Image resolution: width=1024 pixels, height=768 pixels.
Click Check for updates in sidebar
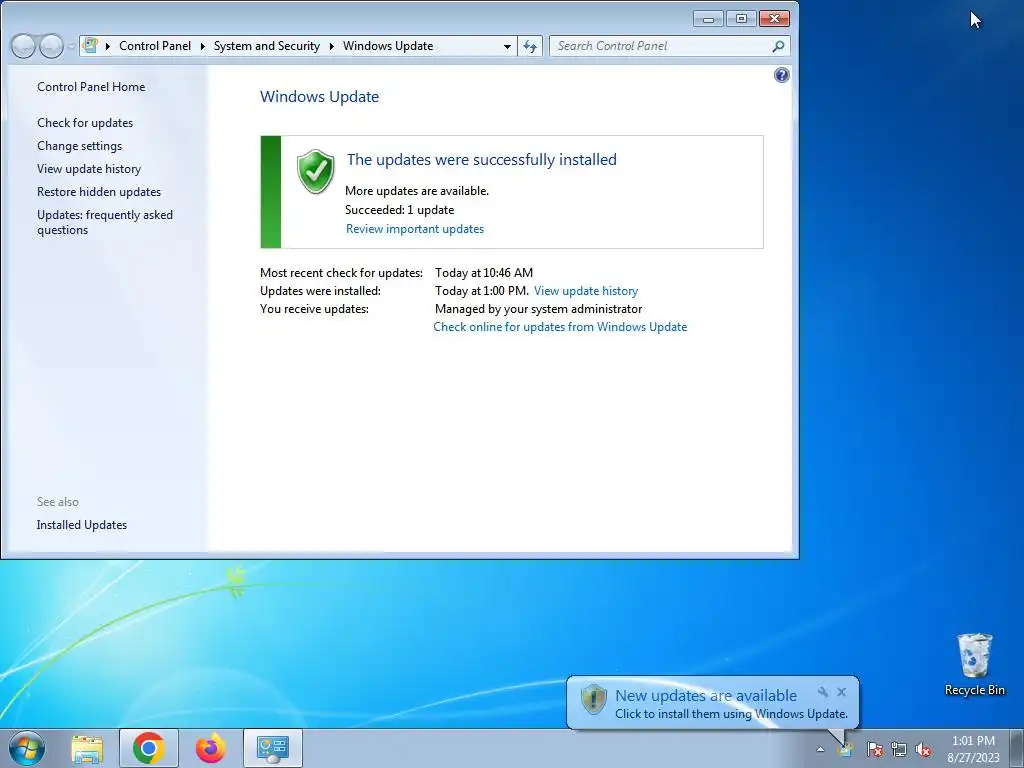[x=85, y=123]
